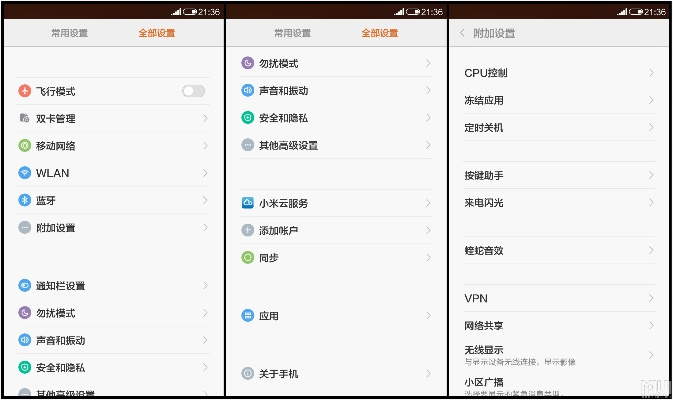Tap the 应用 label
673x400 pixels.
pos(269,316)
